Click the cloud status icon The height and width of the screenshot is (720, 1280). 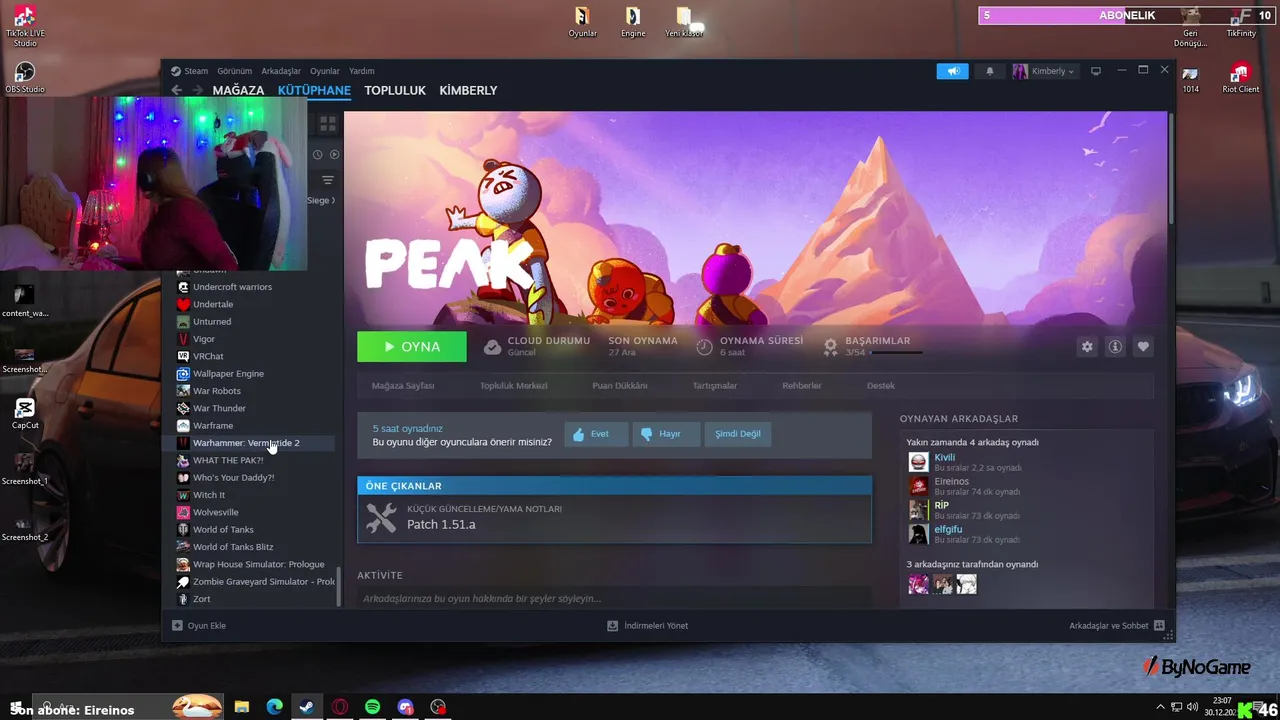pyautogui.click(x=492, y=347)
